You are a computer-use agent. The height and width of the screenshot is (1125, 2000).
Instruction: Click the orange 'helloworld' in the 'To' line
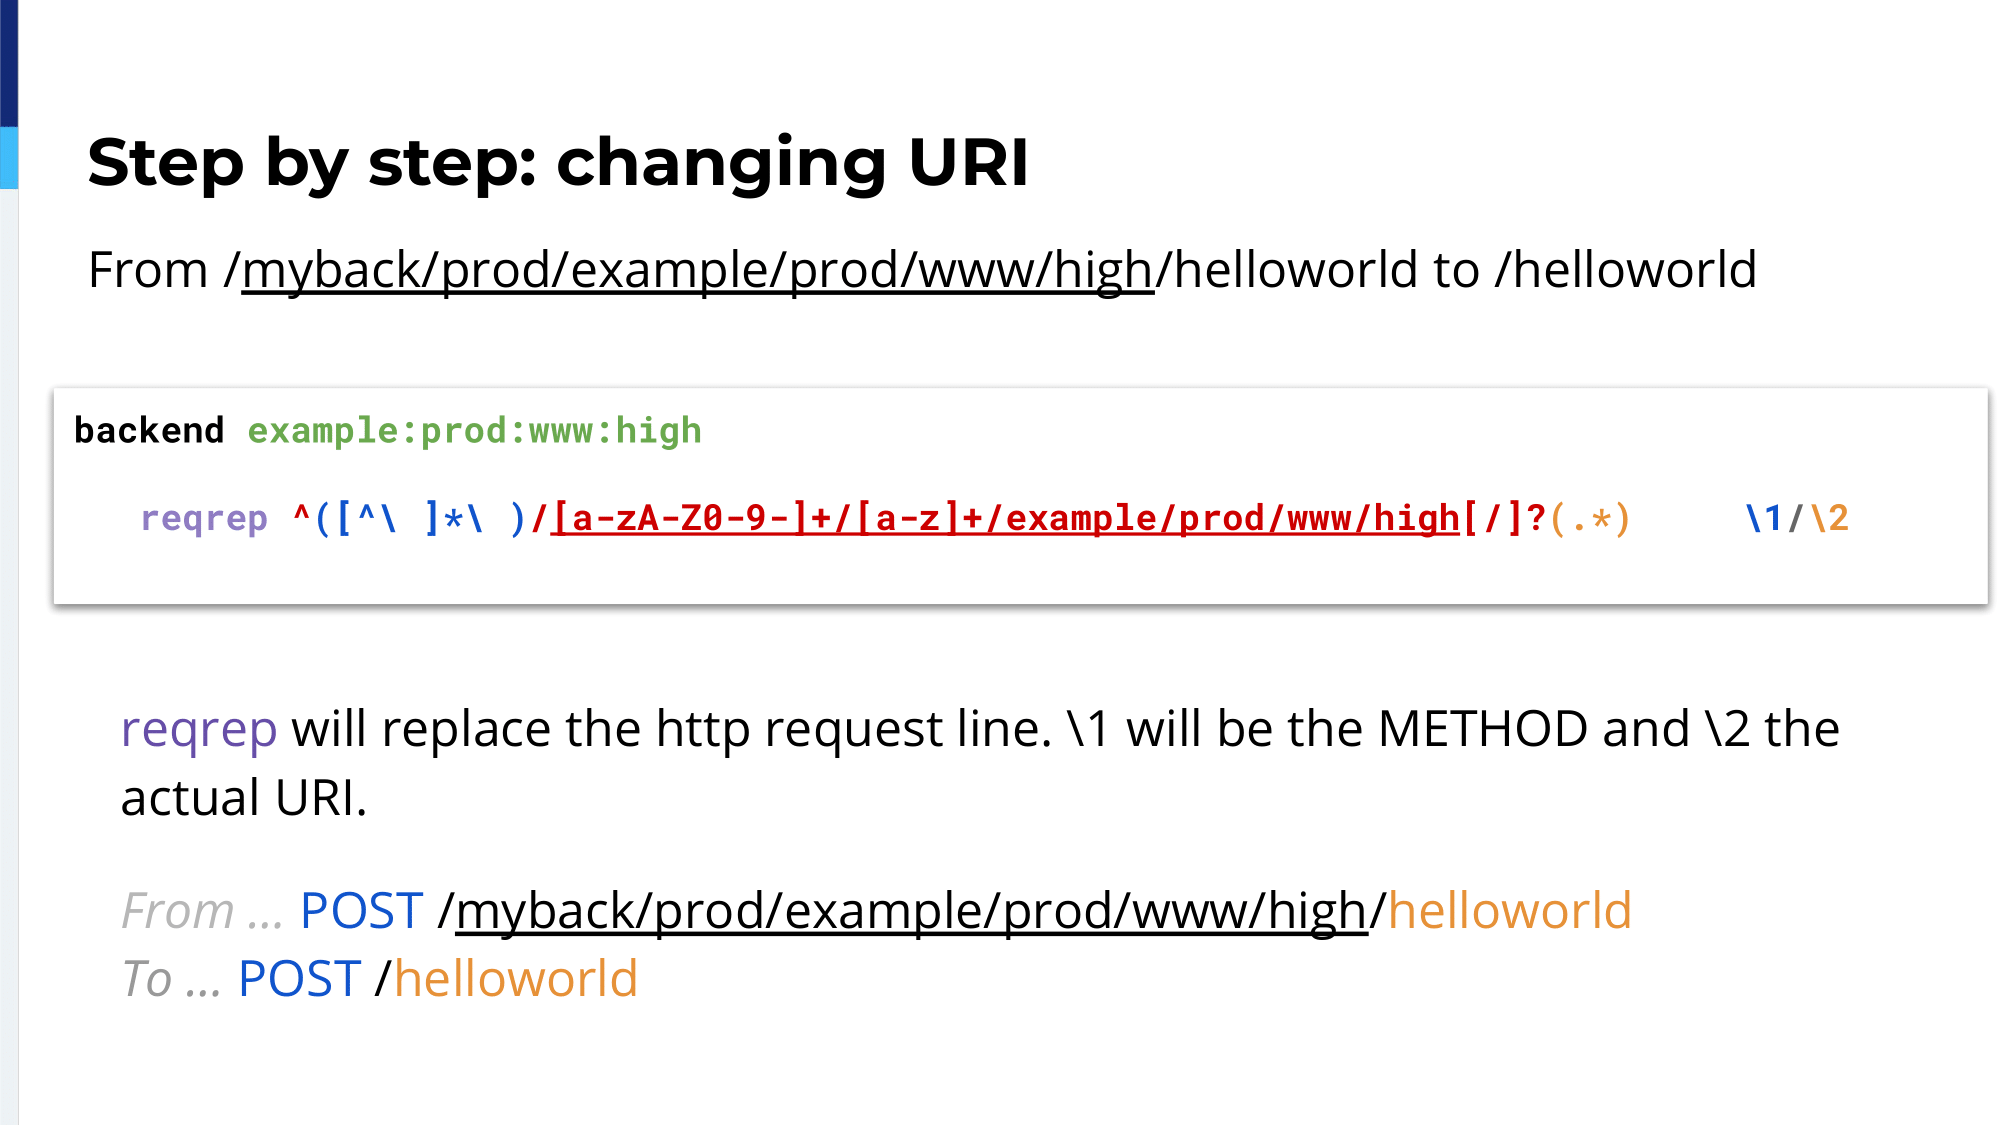[x=516, y=979]
